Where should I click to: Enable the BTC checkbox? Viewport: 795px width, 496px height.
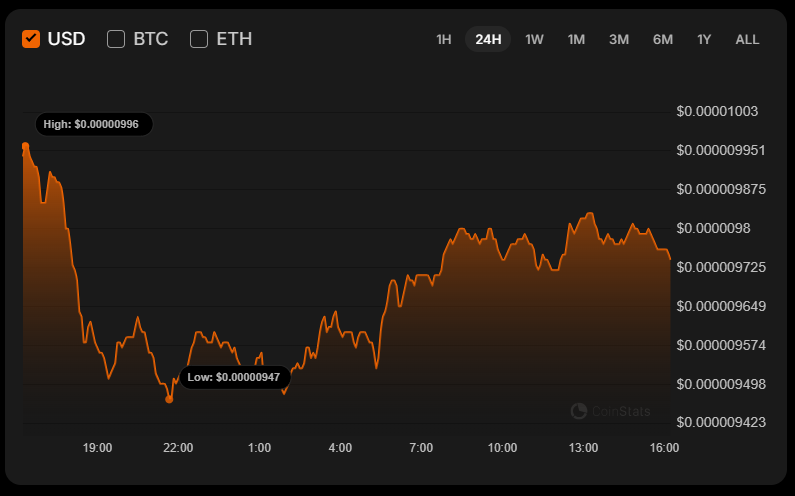116,39
